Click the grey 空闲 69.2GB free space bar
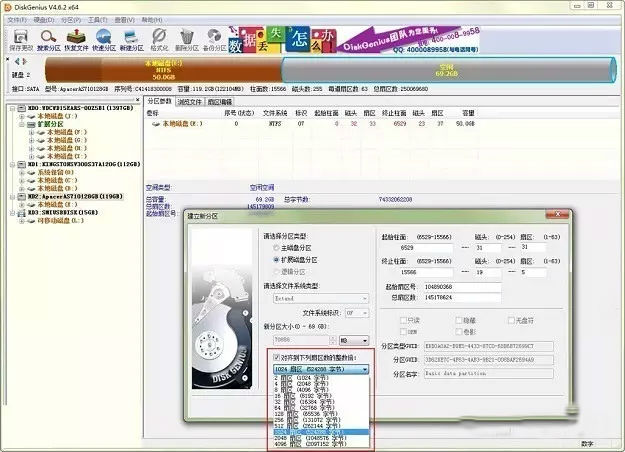Screen dimensions: 625x452 (448, 70)
